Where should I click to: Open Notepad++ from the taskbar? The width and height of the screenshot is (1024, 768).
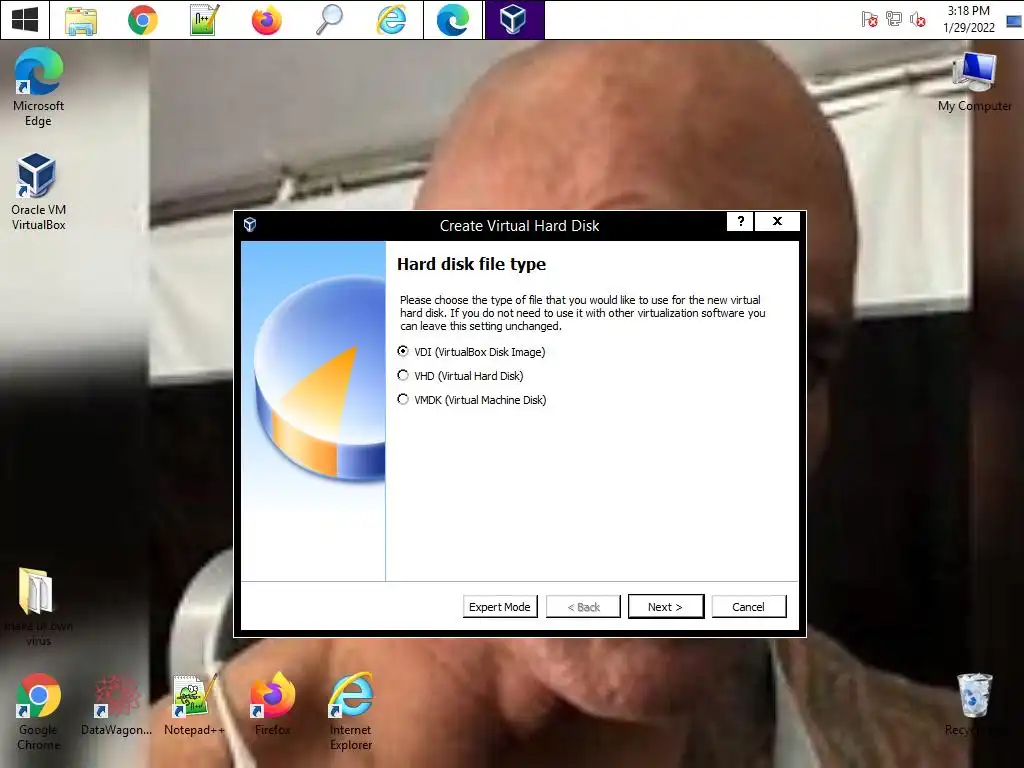tap(204, 20)
